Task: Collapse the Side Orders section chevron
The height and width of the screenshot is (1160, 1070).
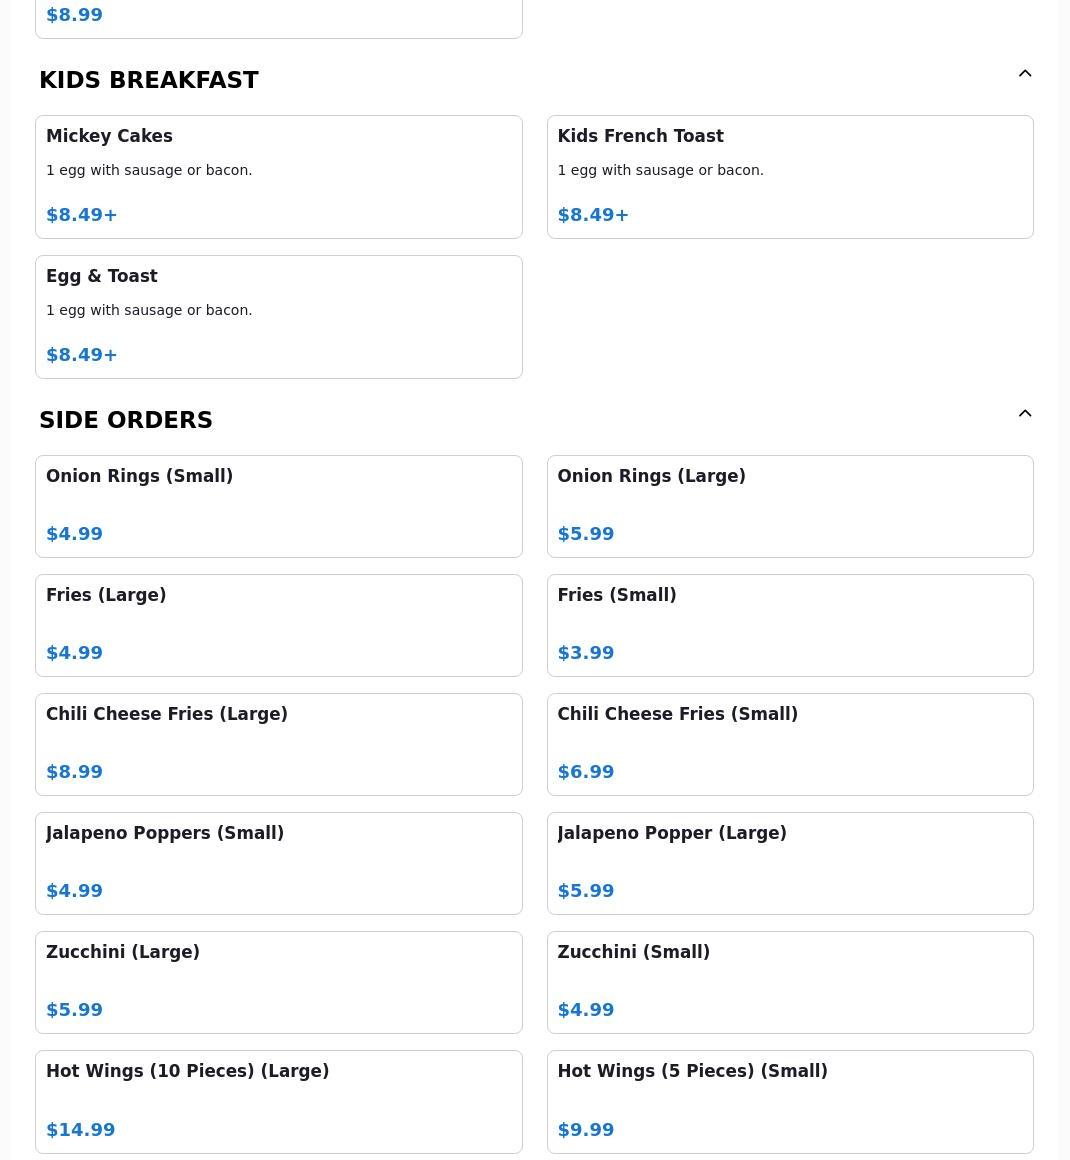Action: tap(1025, 414)
